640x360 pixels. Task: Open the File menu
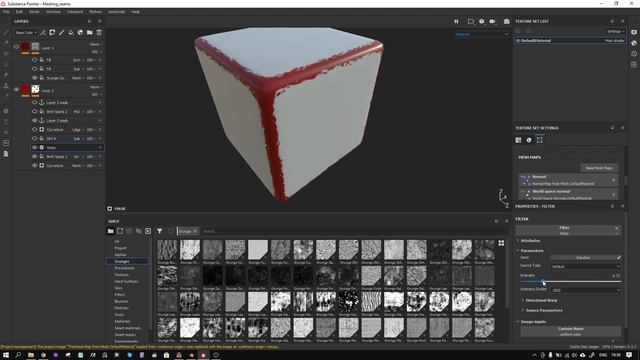click(6, 12)
